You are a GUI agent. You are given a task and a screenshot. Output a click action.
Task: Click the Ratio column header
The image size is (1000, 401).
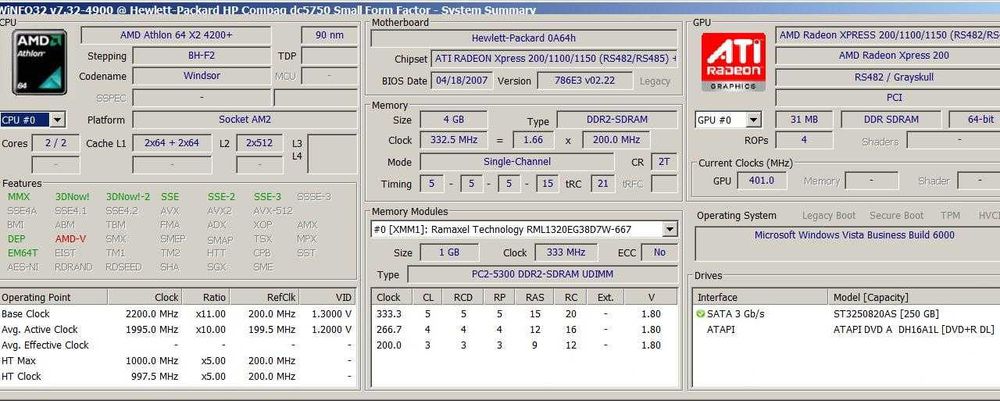pyautogui.click(x=206, y=297)
